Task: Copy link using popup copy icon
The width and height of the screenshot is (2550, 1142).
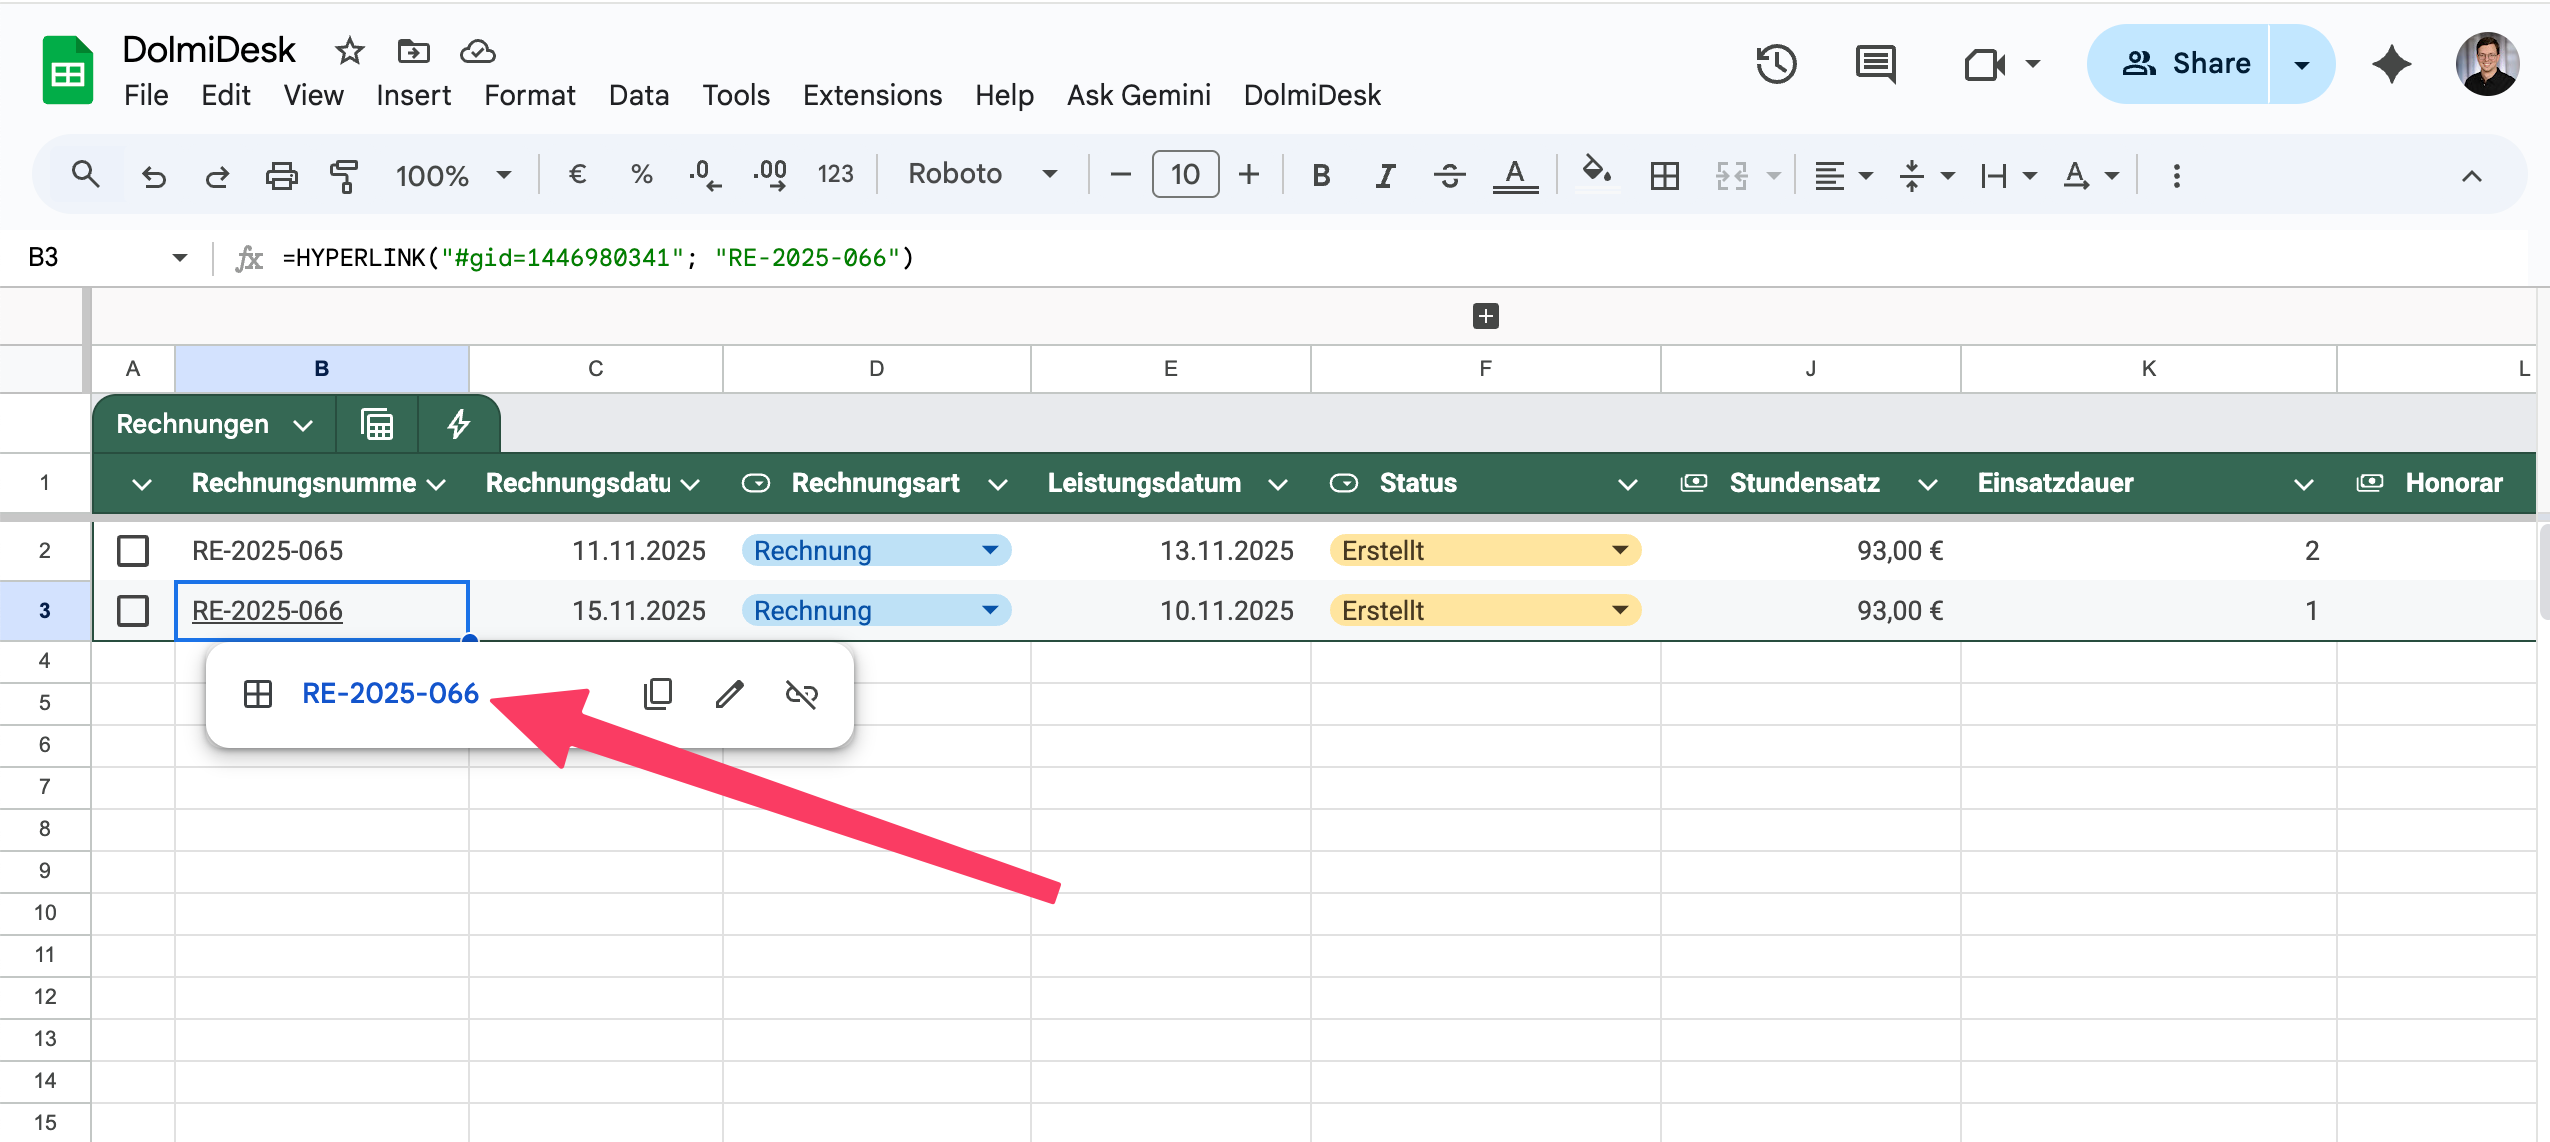Action: pos(658,694)
